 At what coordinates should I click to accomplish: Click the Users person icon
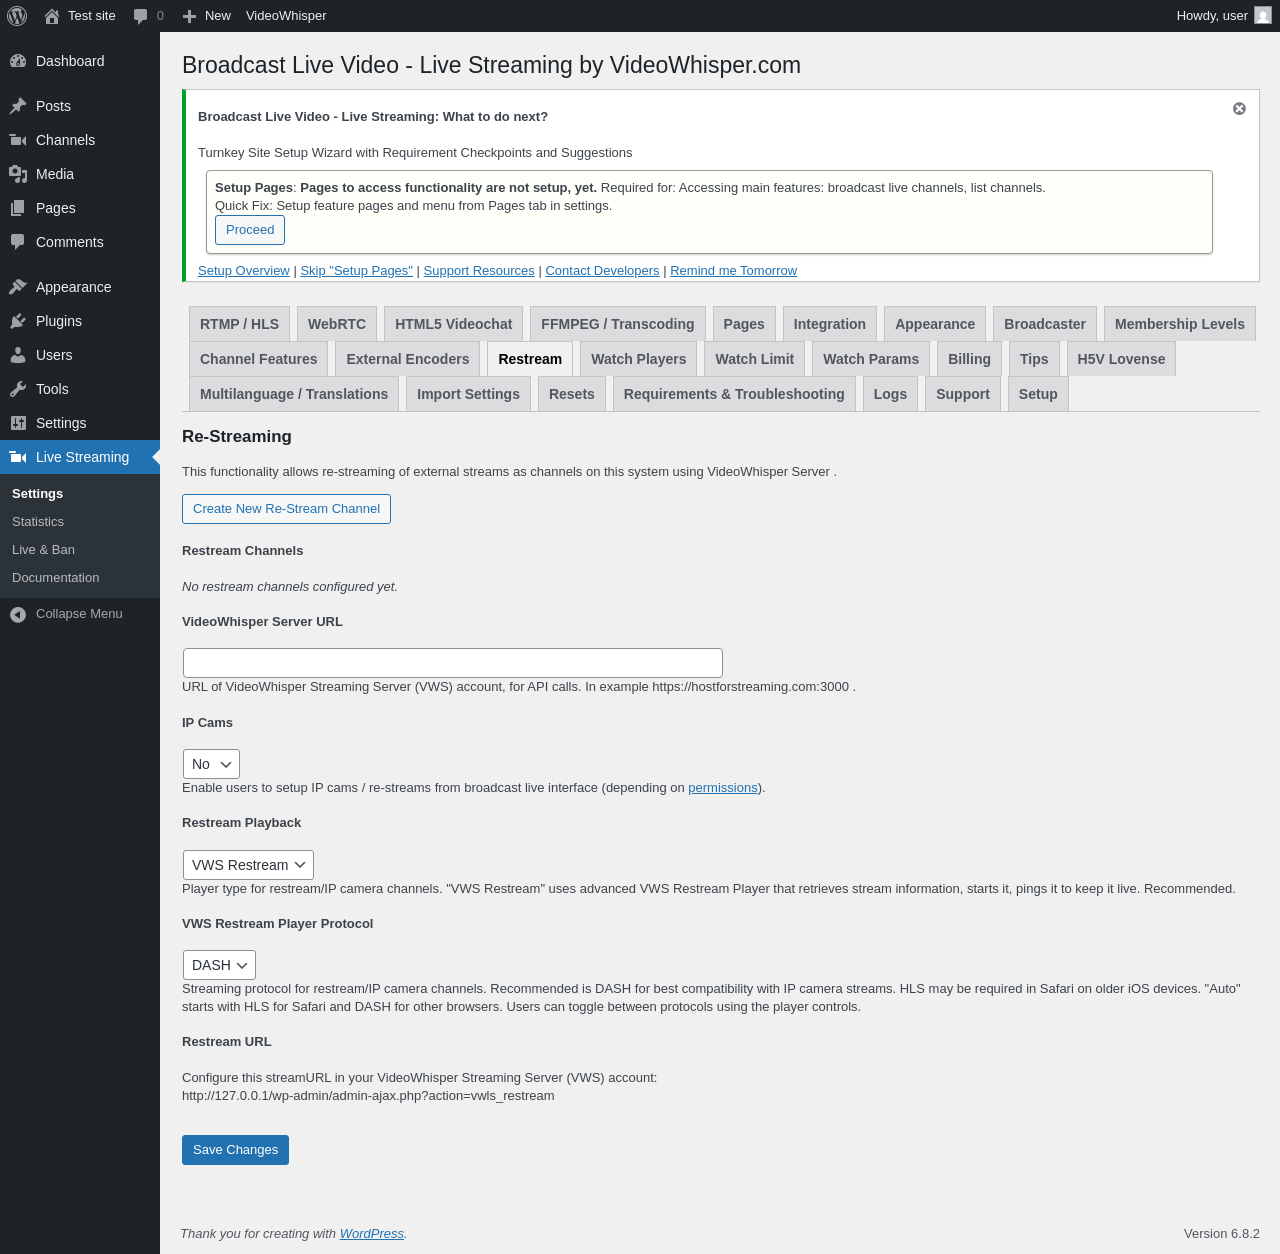click(x=18, y=355)
